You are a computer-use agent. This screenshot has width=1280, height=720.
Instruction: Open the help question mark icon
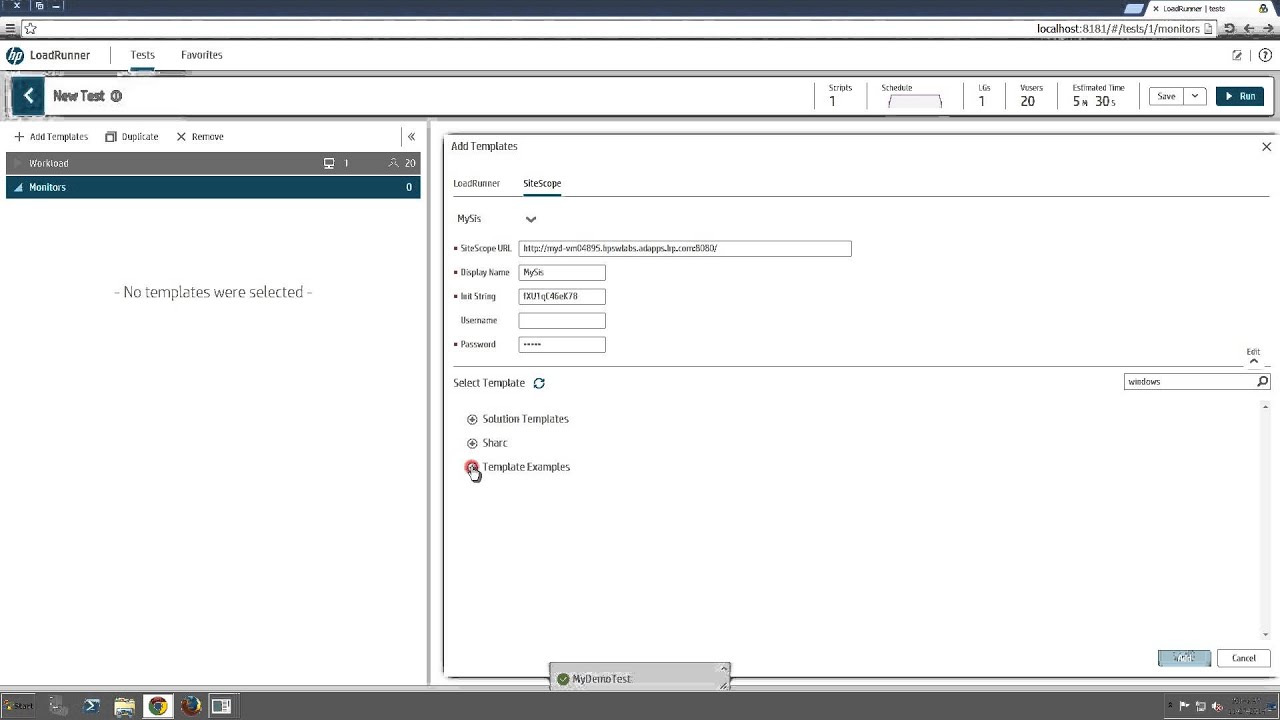[1265, 56]
